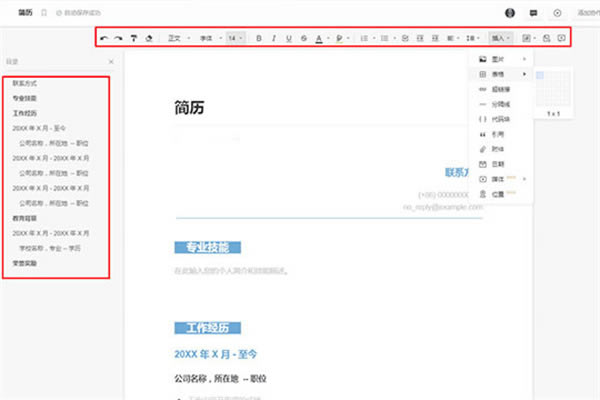
Task: Open the dropdown icon right of 插入
Action: [528, 38]
